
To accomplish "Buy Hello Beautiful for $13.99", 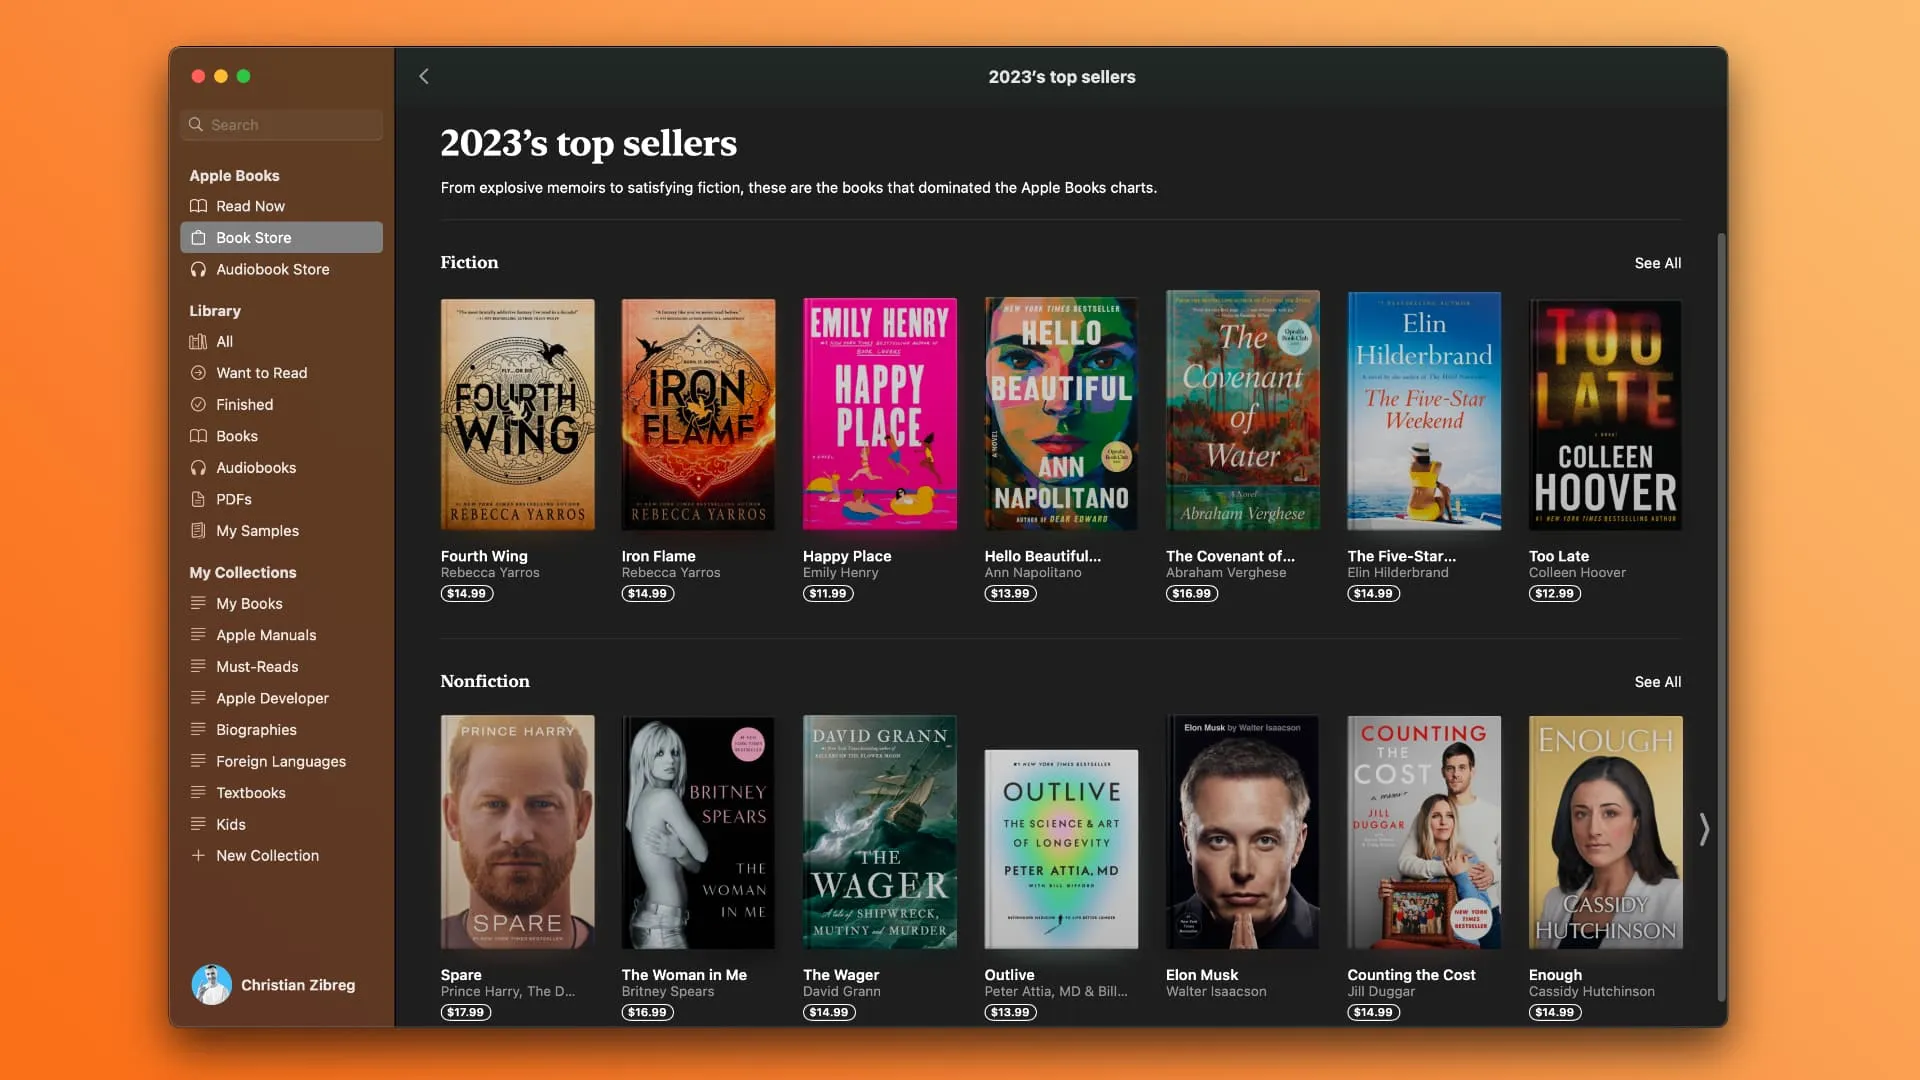I will point(1010,594).
